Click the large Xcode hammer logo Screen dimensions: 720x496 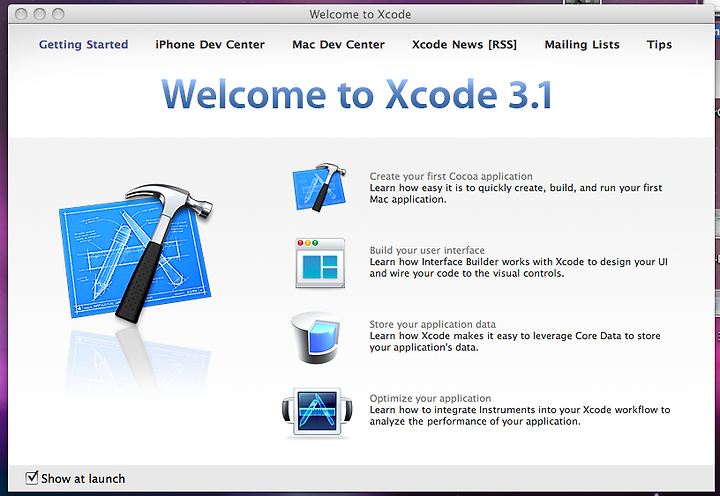click(135, 253)
